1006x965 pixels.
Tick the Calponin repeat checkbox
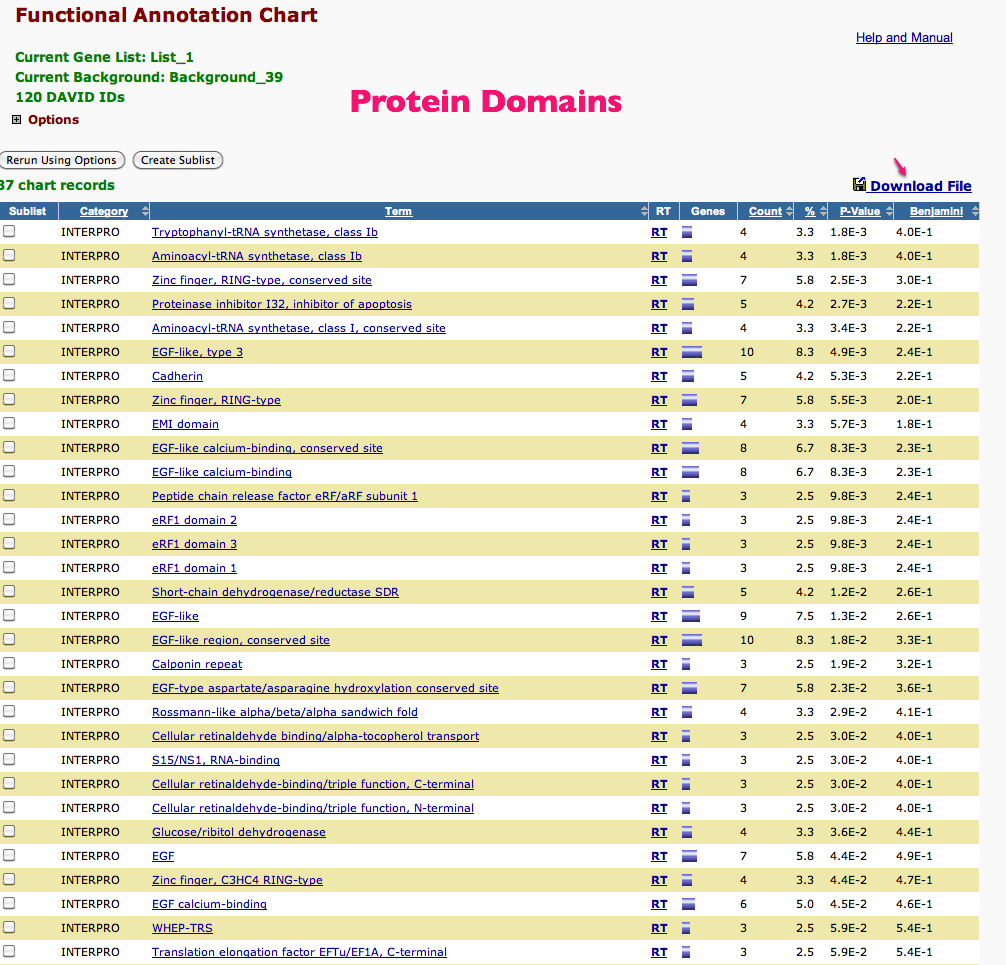coord(9,663)
